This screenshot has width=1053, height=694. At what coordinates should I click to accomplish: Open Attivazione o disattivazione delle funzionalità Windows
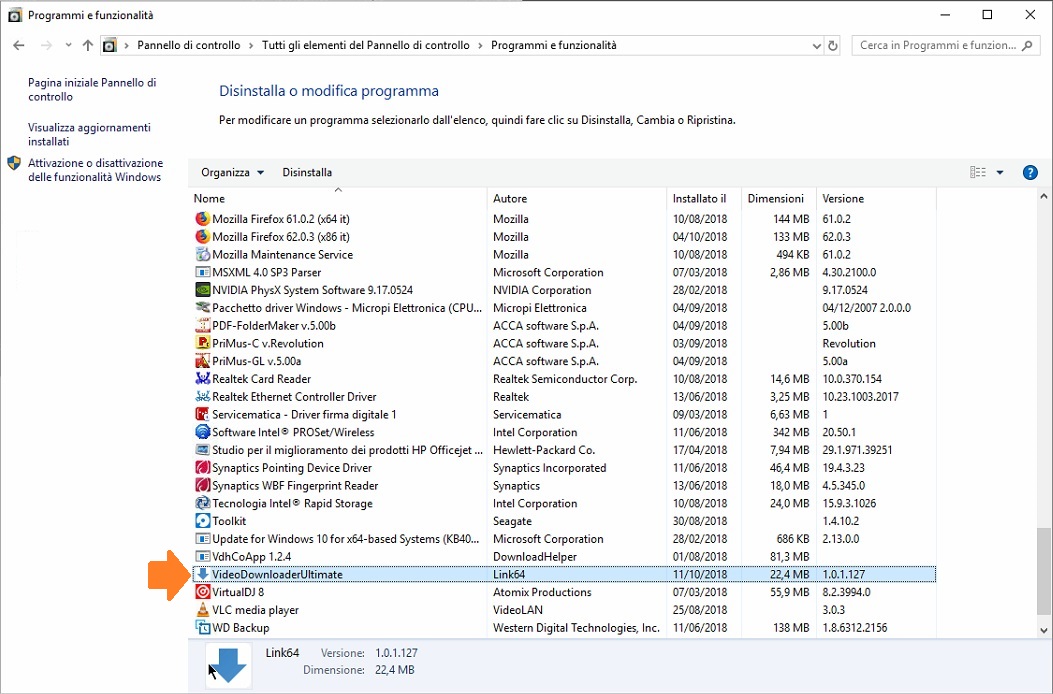pyautogui.click(x=95, y=170)
